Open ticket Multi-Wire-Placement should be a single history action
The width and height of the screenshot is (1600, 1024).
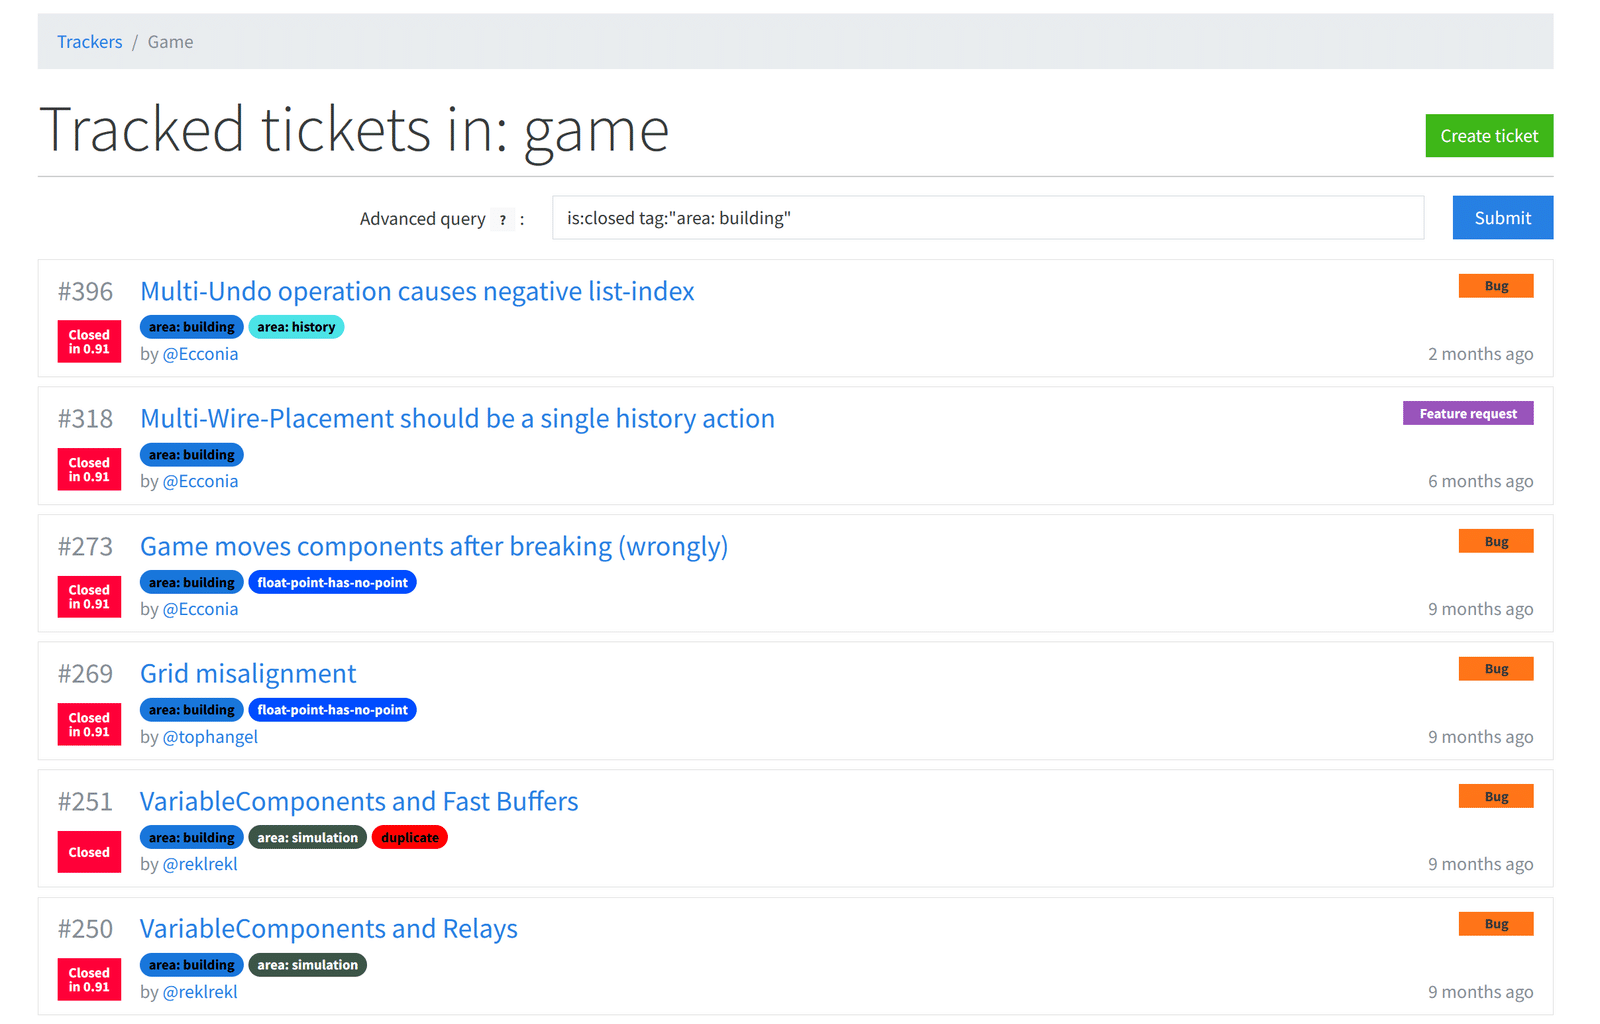click(x=457, y=418)
